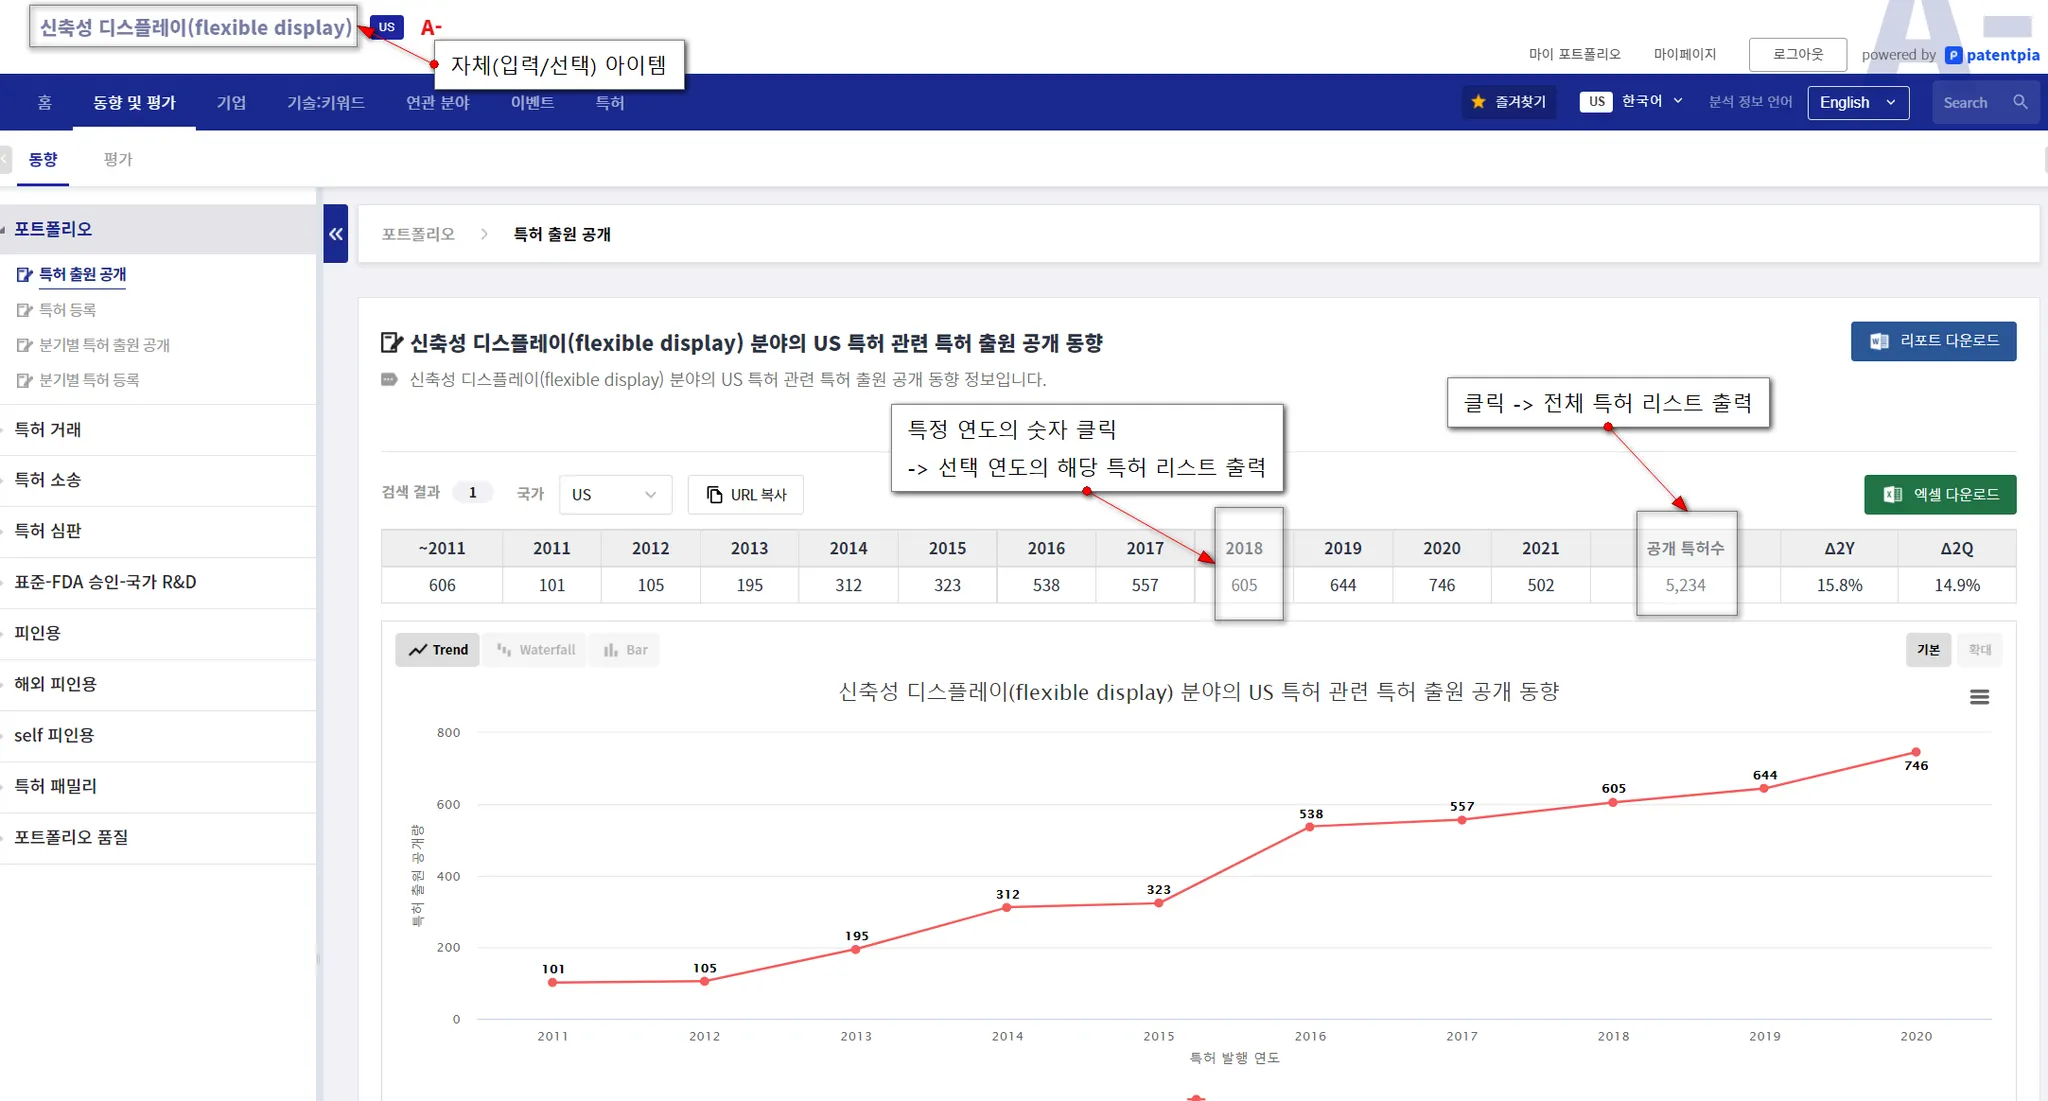Open the English analysis language dropdown

pyautogui.click(x=1857, y=102)
